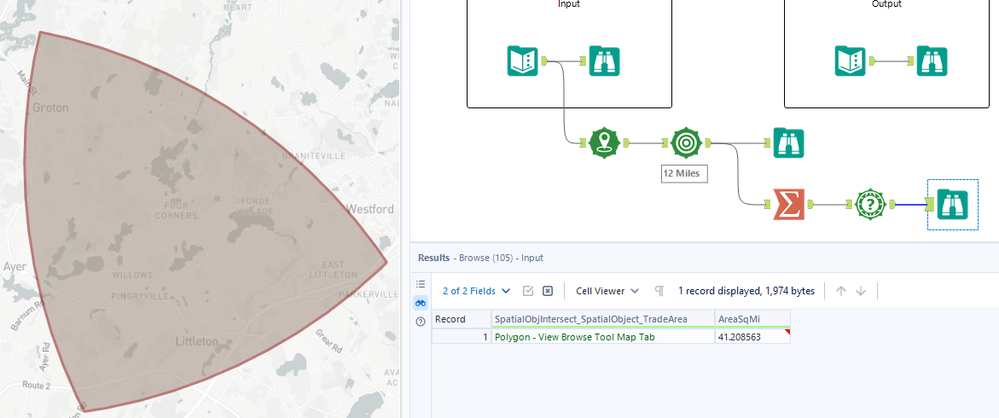This screenshot has height=418, width=999.
Task: Open the results messages list icon
Action: [420, 284]
